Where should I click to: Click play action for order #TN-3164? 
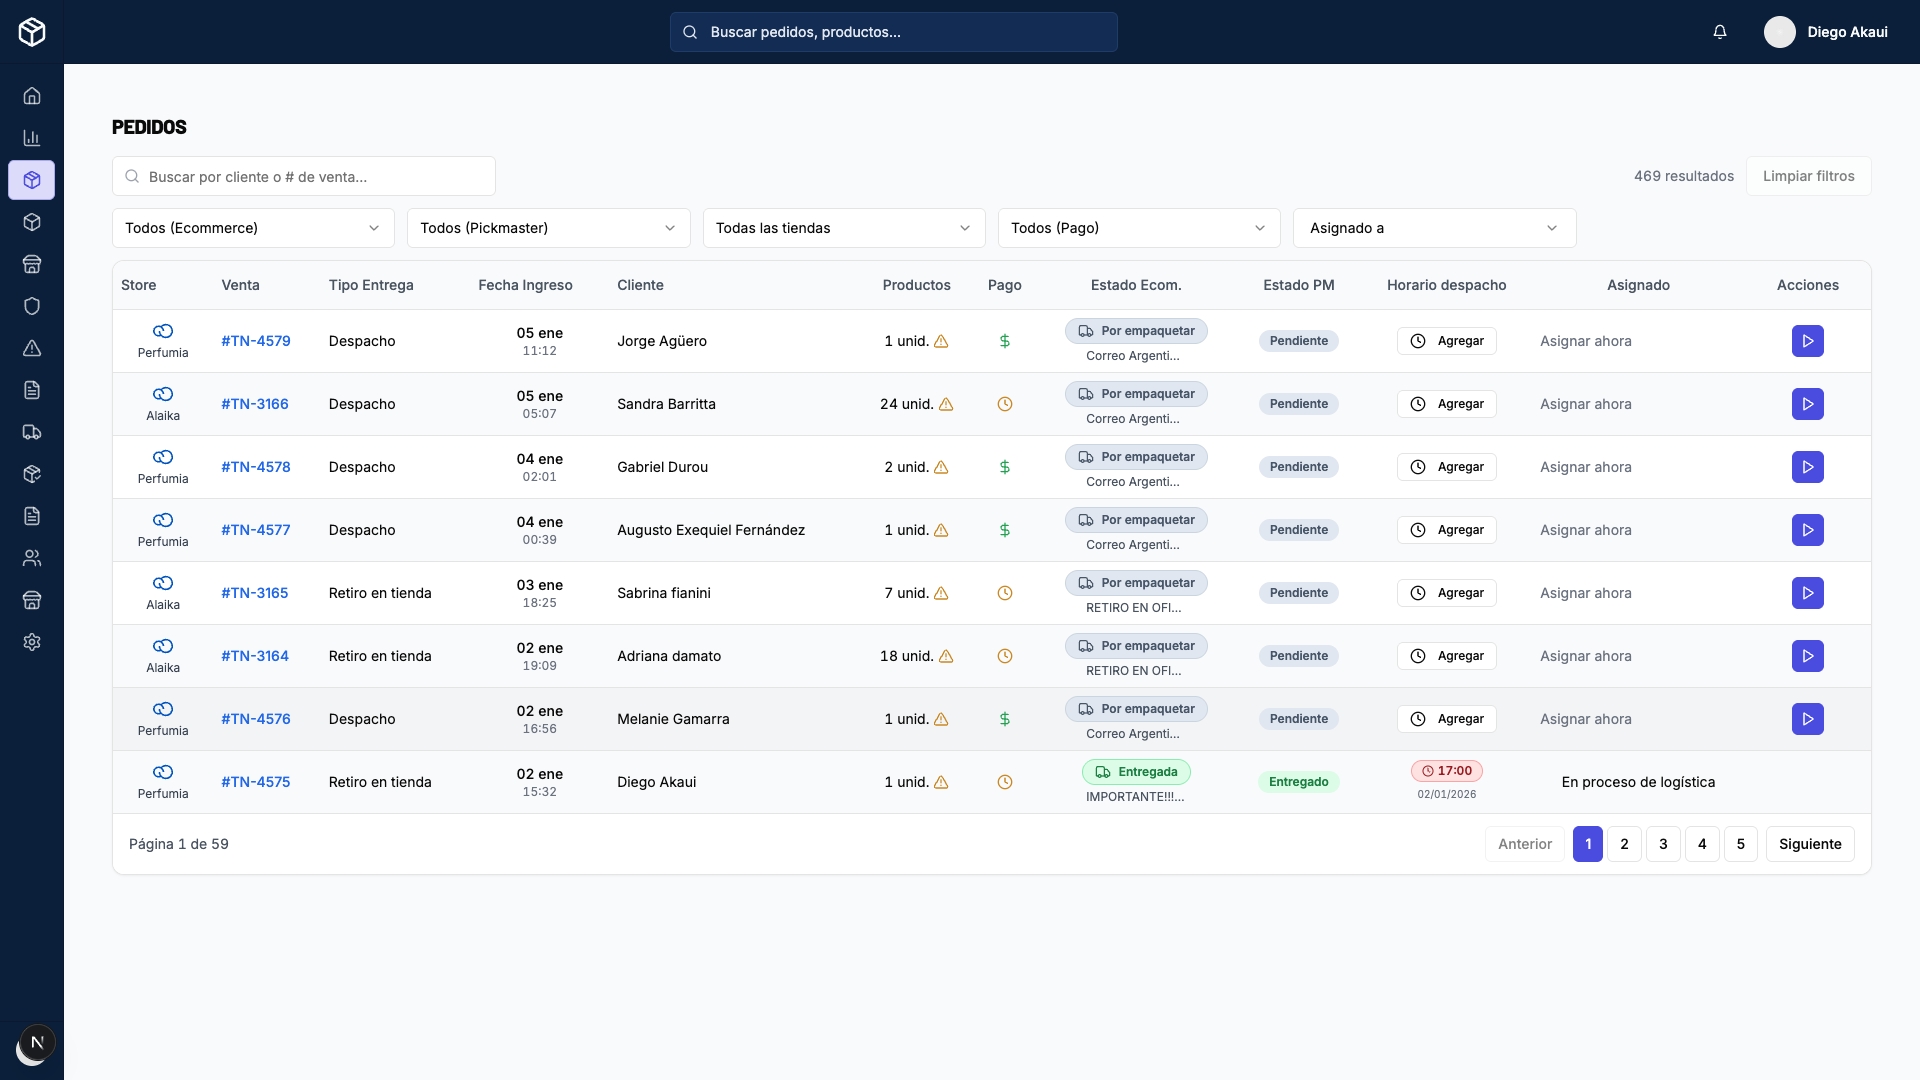point(1807,656)
